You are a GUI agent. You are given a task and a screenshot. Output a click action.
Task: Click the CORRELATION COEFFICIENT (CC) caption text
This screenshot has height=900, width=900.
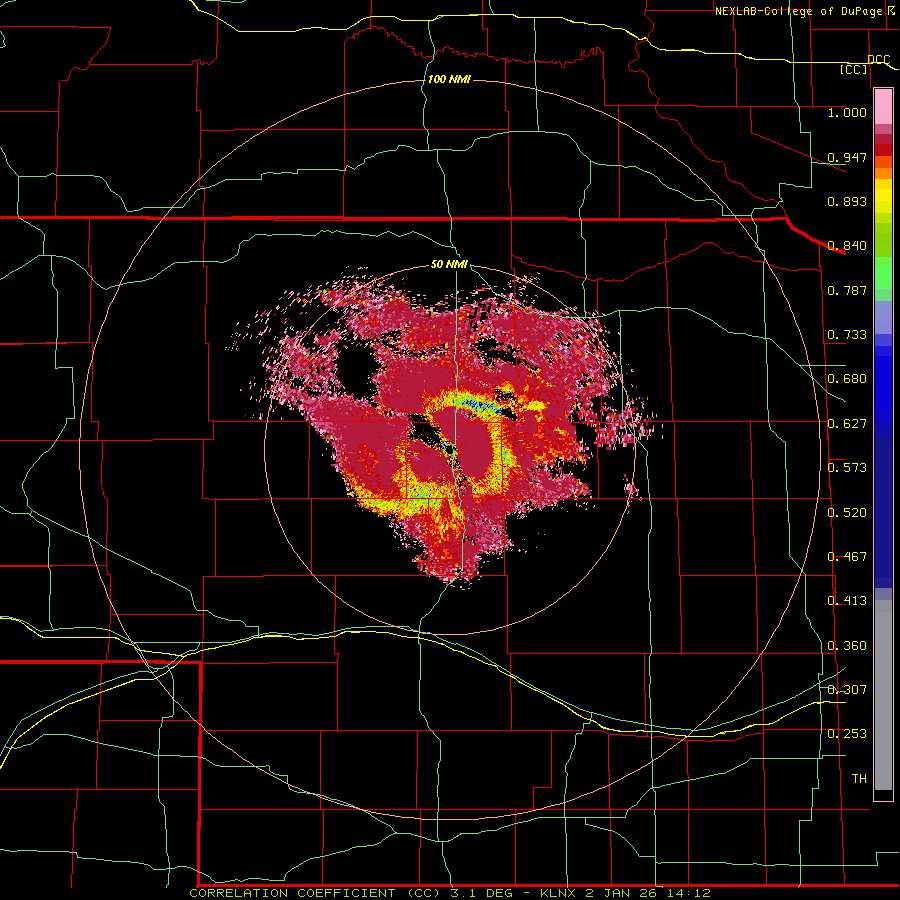[313, 893]
